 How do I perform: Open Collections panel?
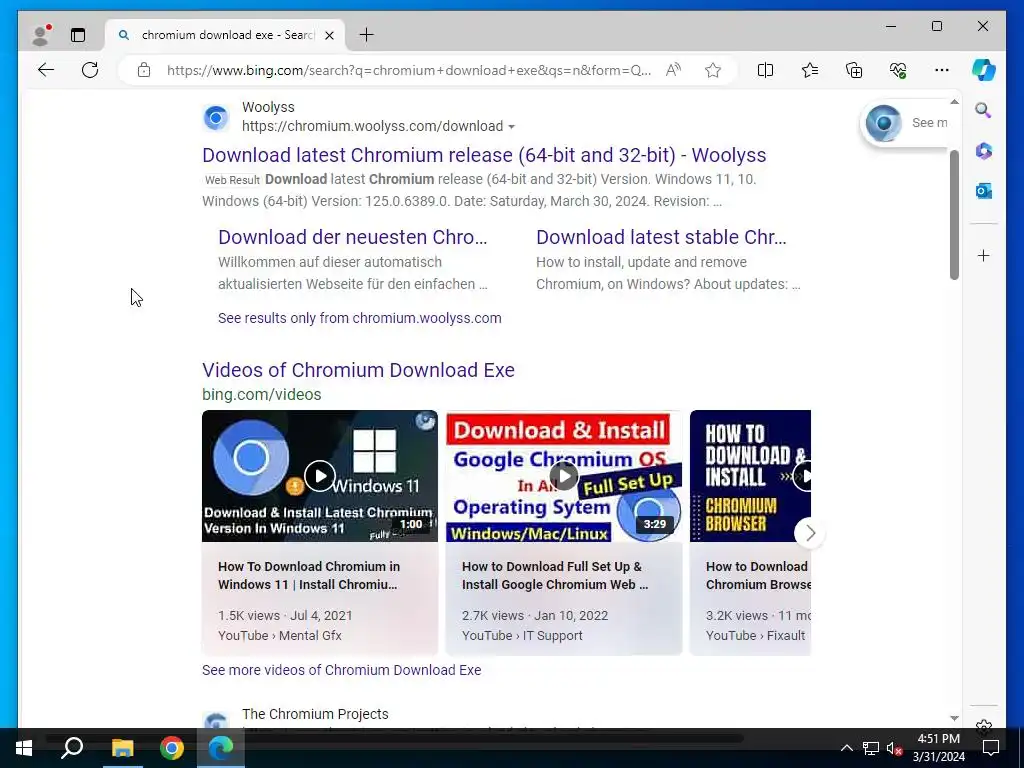[x=854, y=70]
